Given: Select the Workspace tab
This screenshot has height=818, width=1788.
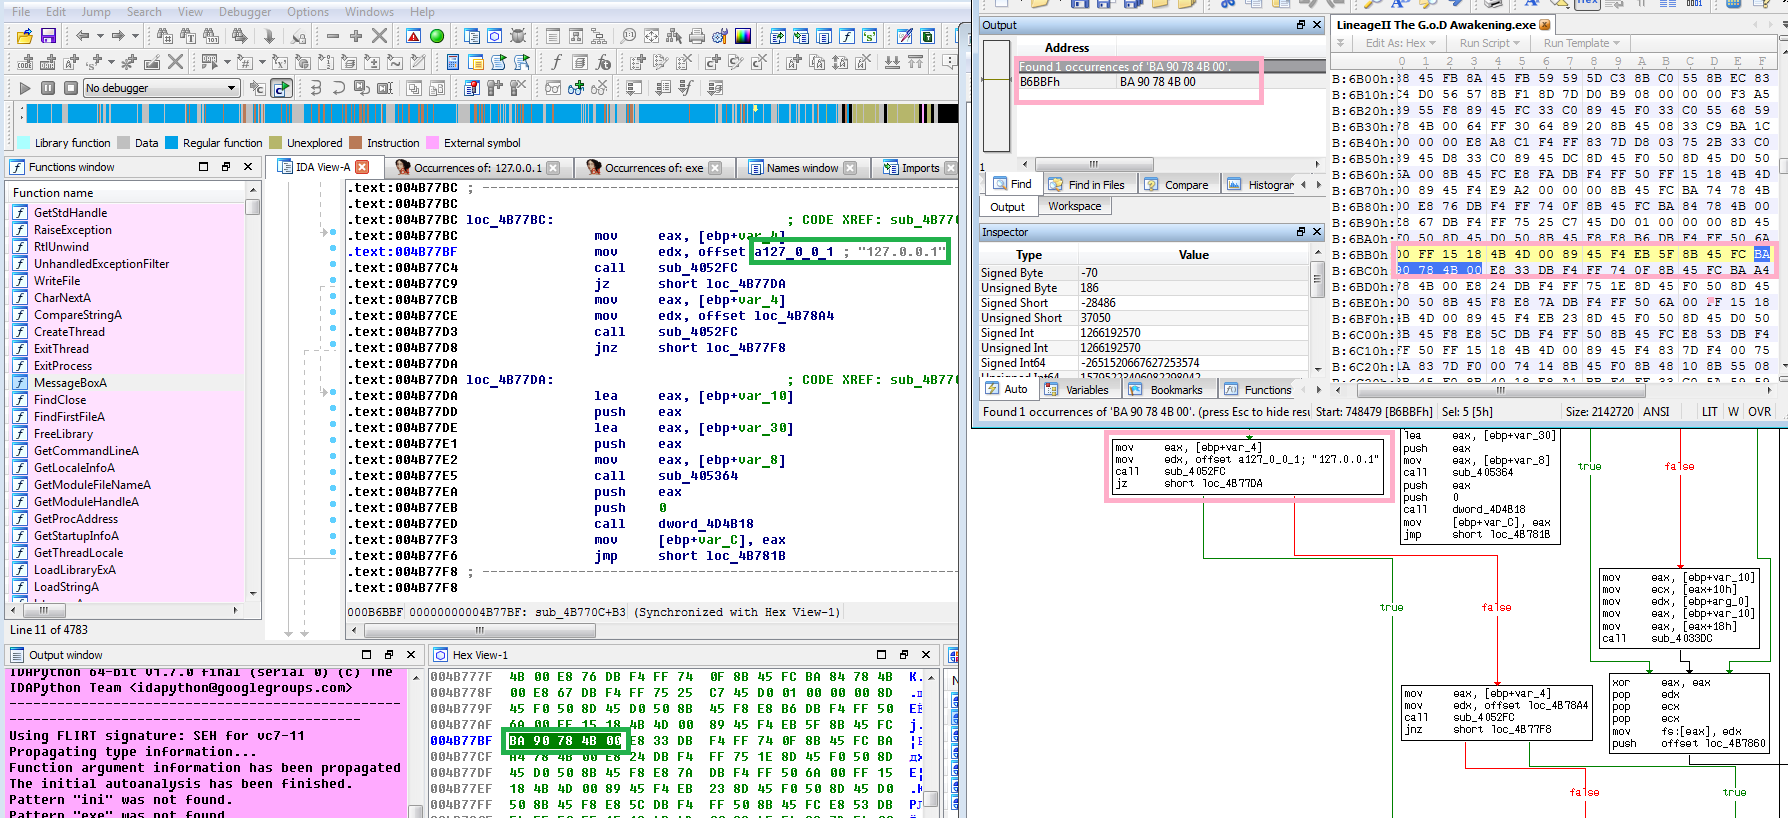Looking at the screenshot, I should [x=1075, y=206].
